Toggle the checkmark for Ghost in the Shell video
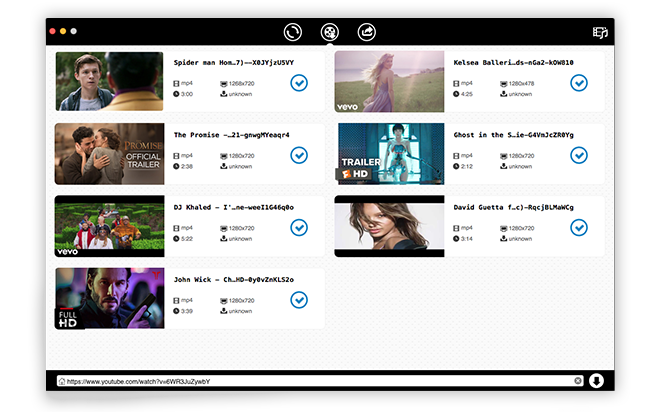This screenshot has width=659, height=412. [x=579, y=155]
